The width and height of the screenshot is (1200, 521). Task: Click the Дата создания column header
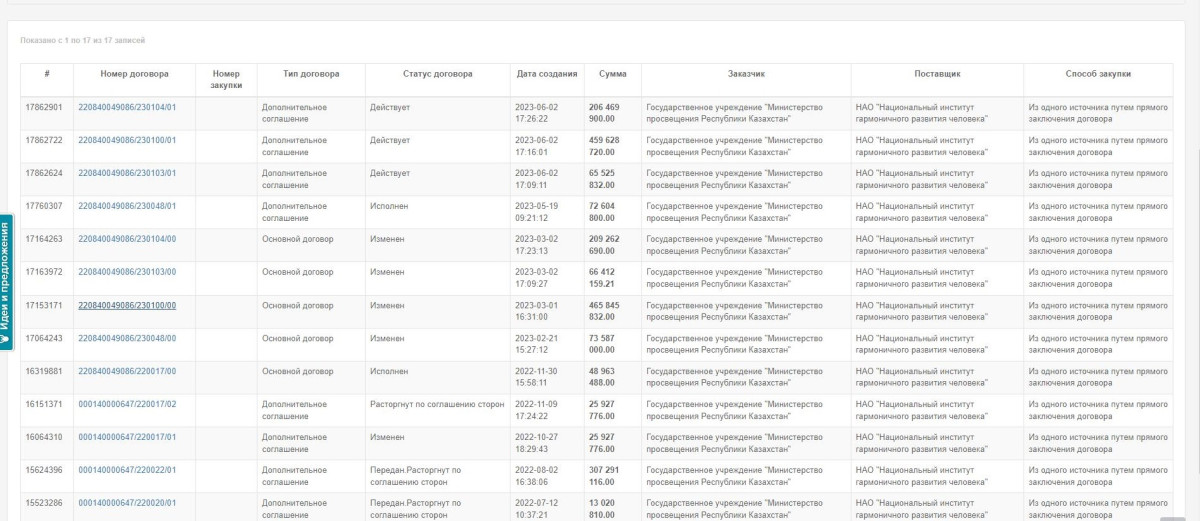coord(547,74)
